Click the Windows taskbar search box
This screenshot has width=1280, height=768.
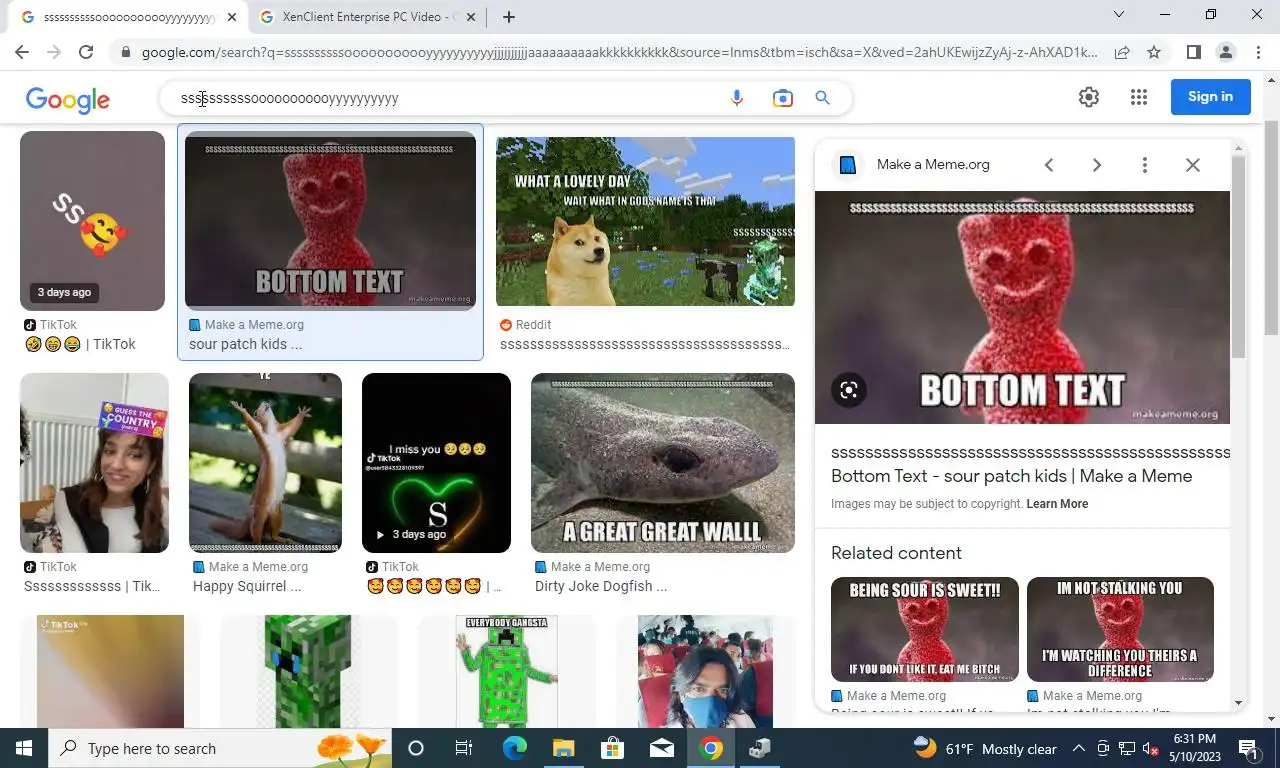220,748
